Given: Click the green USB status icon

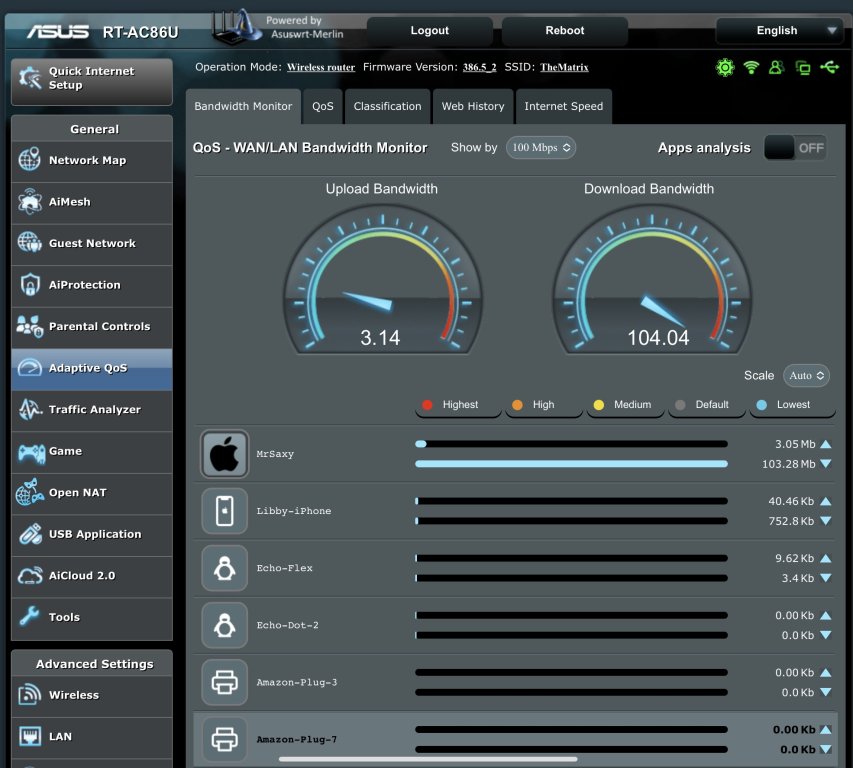Looking at the screenshot, I should [829, 67].
